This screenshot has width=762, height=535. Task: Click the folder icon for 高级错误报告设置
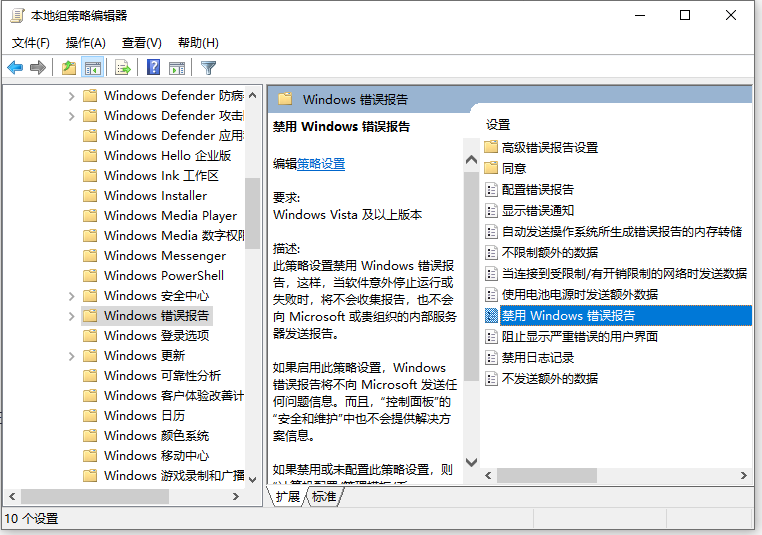(491, 146)
